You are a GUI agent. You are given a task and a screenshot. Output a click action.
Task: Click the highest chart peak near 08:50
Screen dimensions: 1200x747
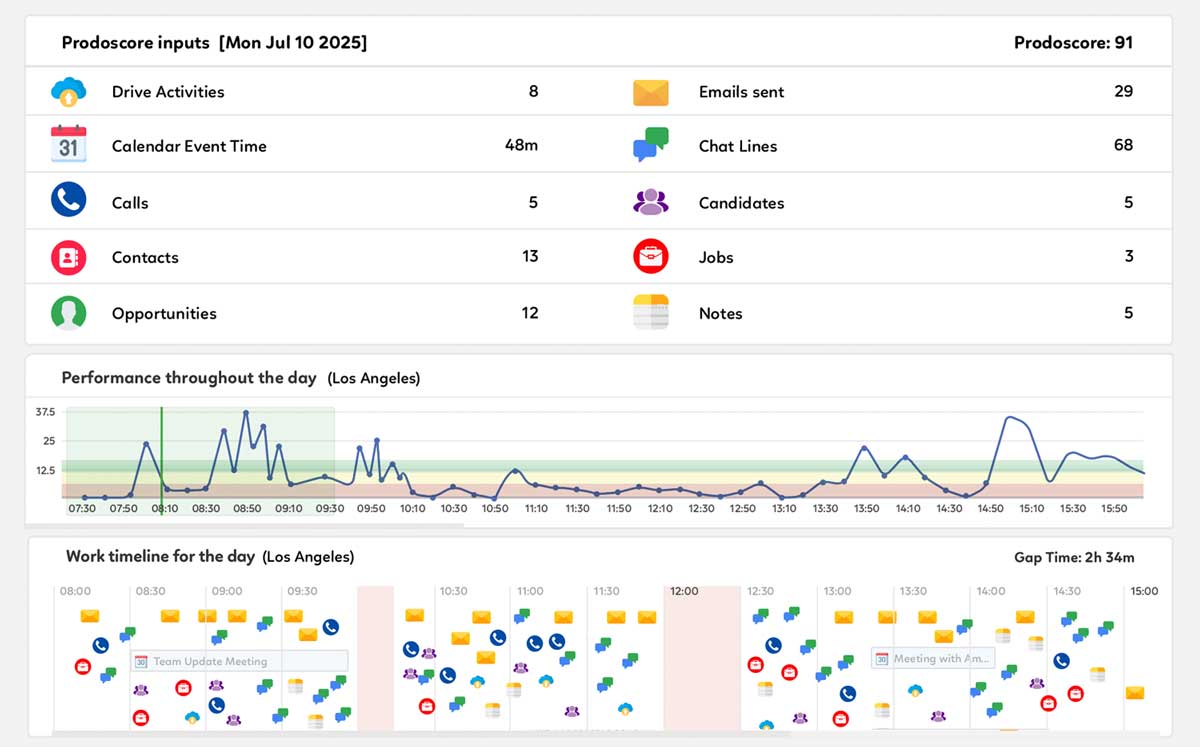tap(247, 410)
